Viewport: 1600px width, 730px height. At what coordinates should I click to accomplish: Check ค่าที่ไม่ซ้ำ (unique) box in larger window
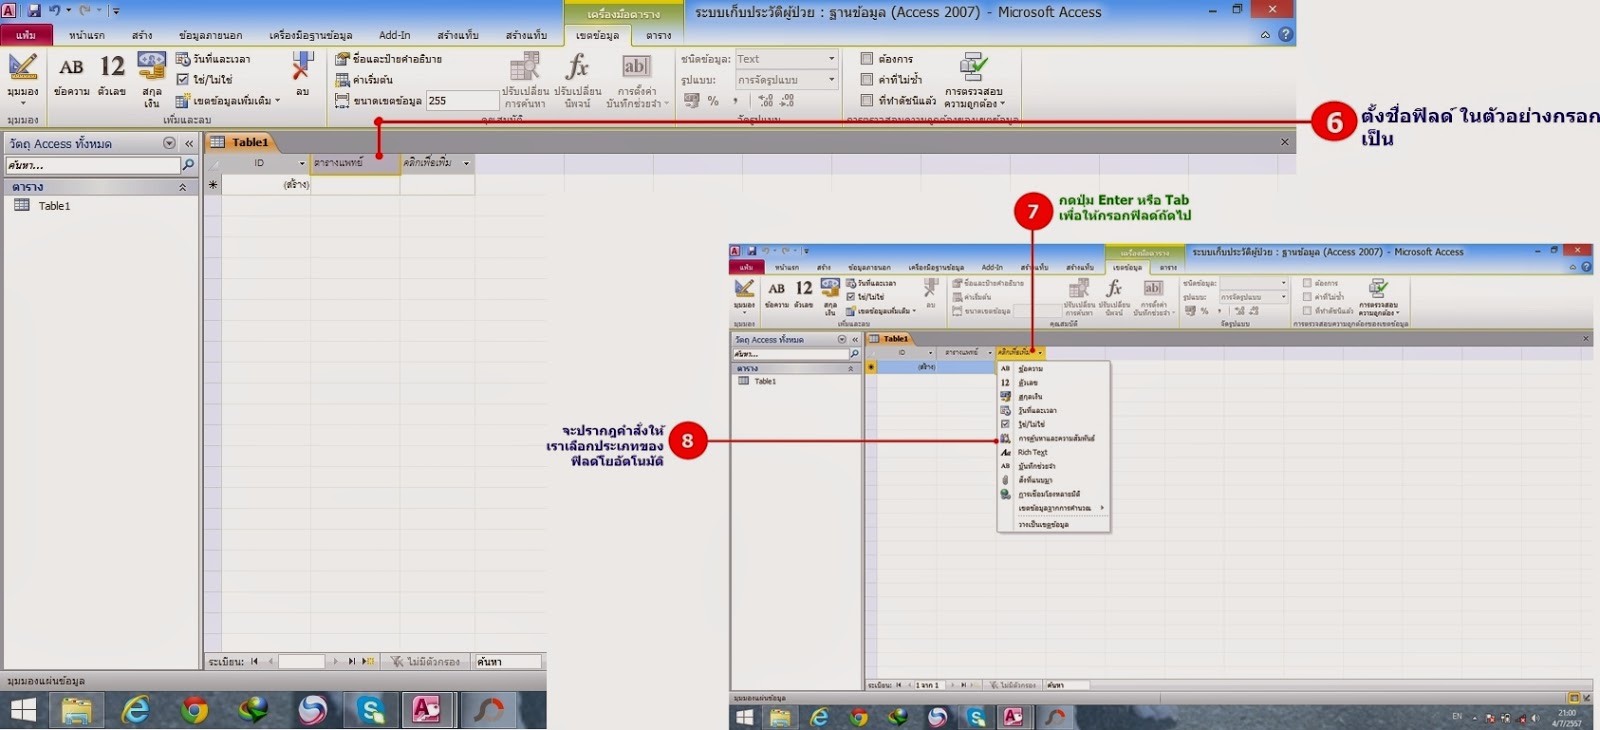click(x=867, y=79)
